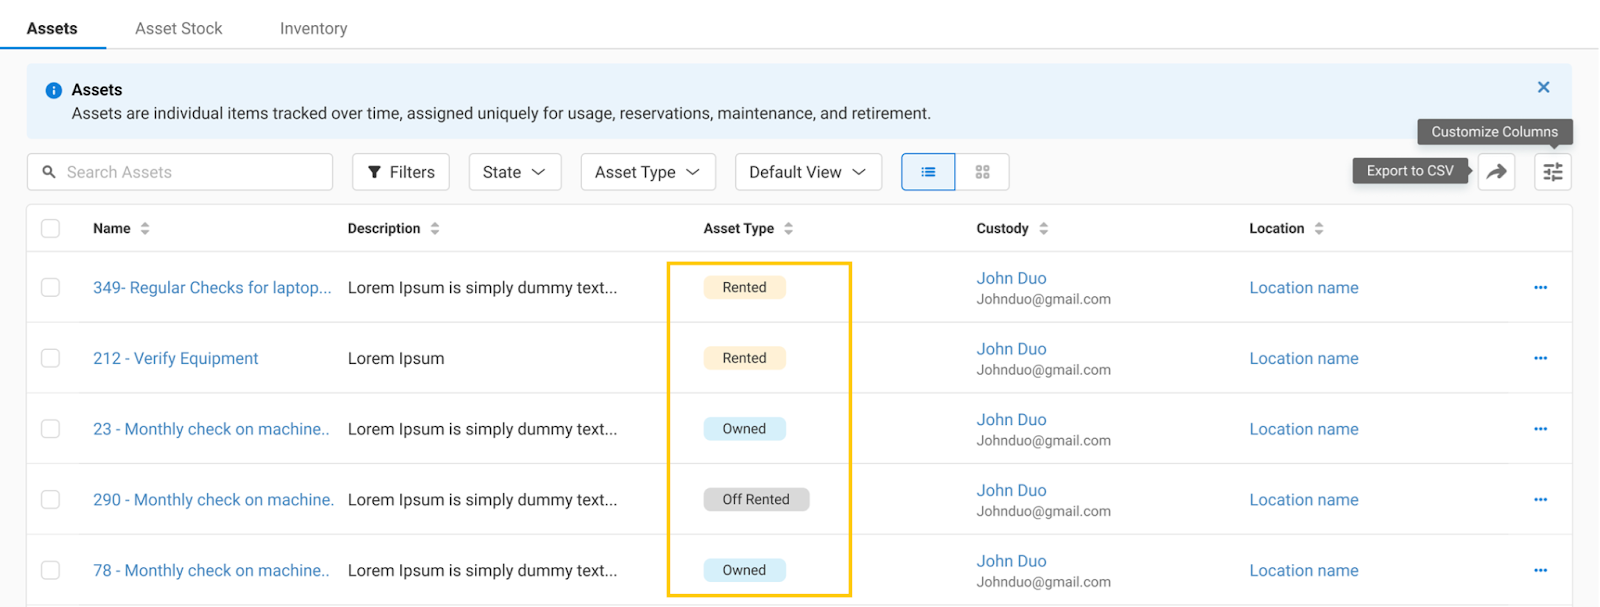The height and width of the screenshot is (607, 1600).
Task: Open asset 23 - Monthly check on machine link
Action: click(x=211, y=429)
